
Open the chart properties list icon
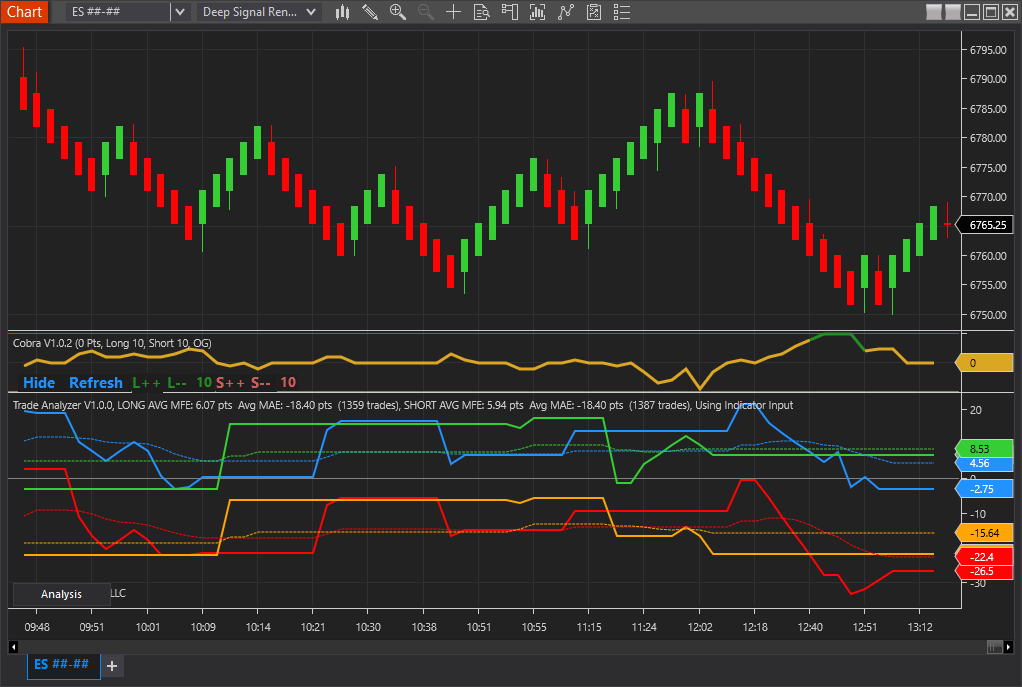[622, 12]
